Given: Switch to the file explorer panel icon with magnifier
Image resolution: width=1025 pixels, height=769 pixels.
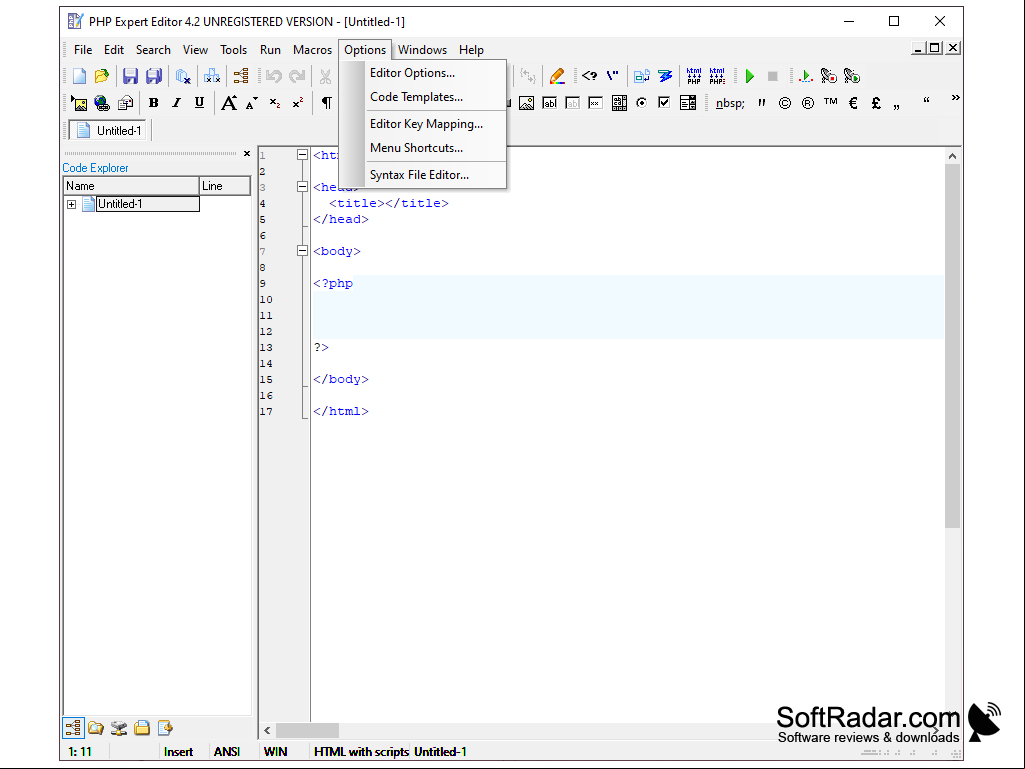Looking at the screenshot, I should coord(96,728).
